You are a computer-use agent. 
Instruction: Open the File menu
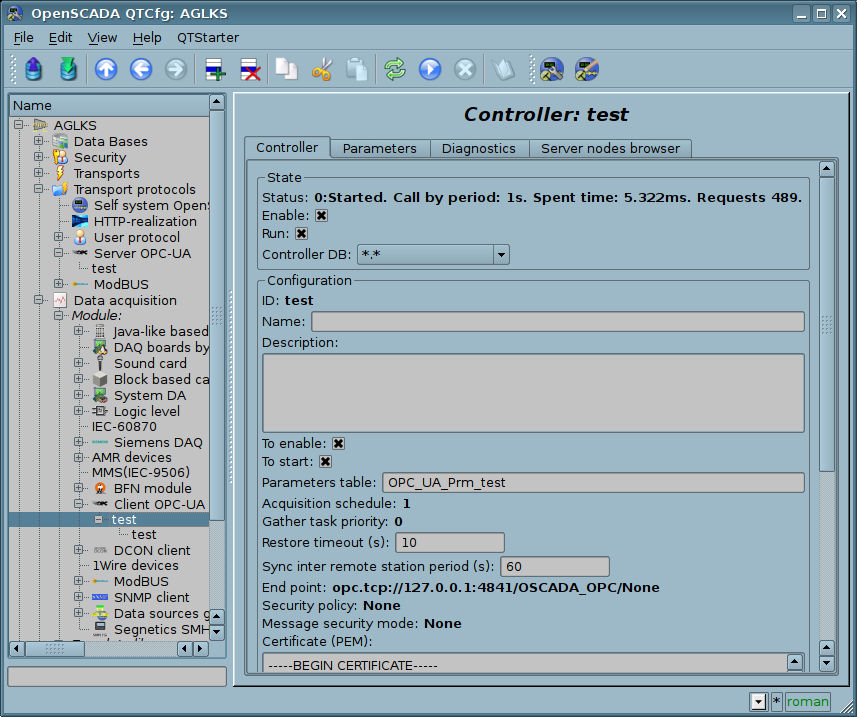24,38
